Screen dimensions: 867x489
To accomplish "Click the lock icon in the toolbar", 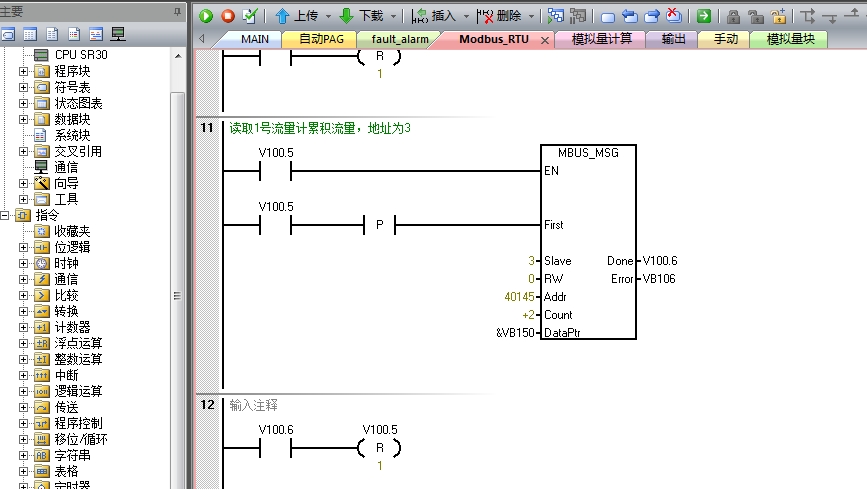I will point(733,16).
